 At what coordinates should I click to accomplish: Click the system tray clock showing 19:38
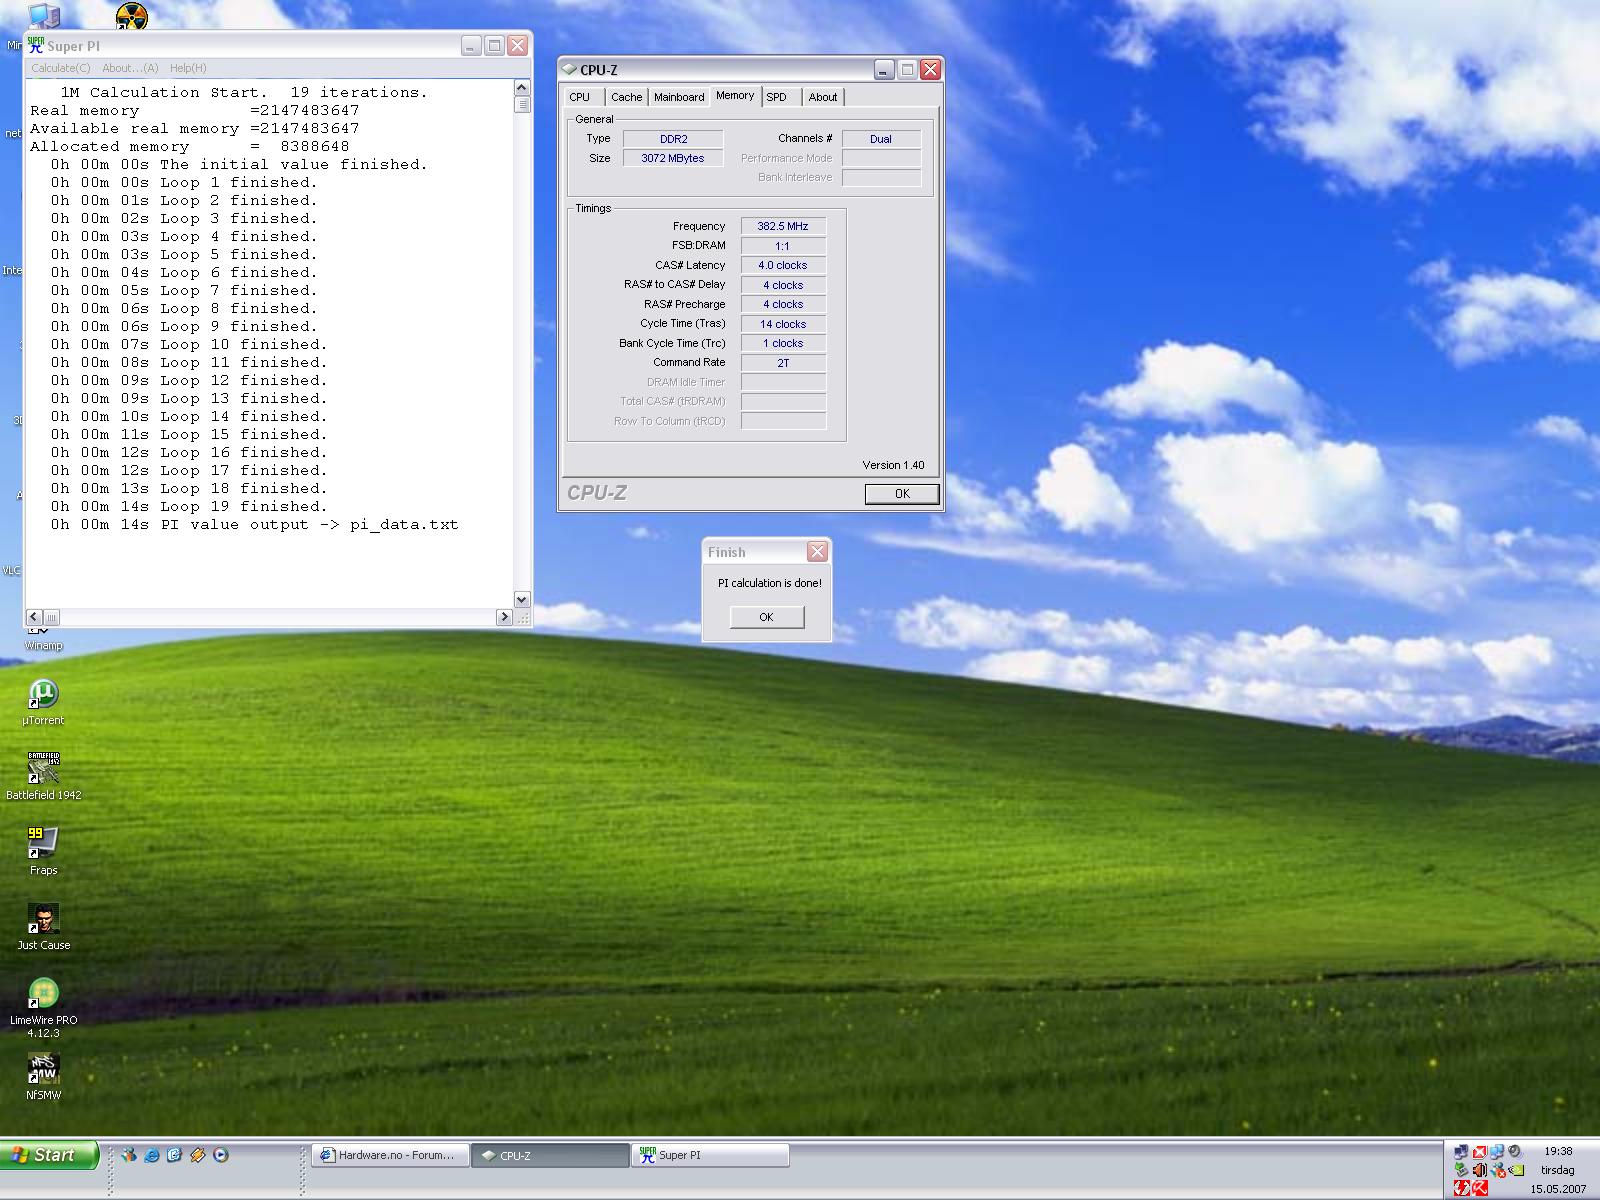click(1558, 1151)
